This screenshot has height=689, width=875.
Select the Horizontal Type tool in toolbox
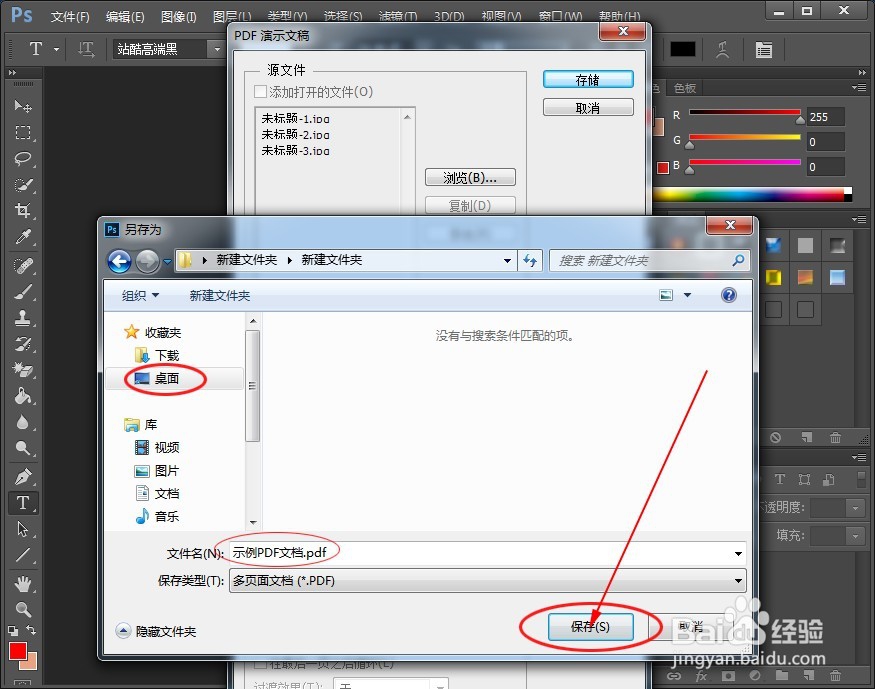23,503
